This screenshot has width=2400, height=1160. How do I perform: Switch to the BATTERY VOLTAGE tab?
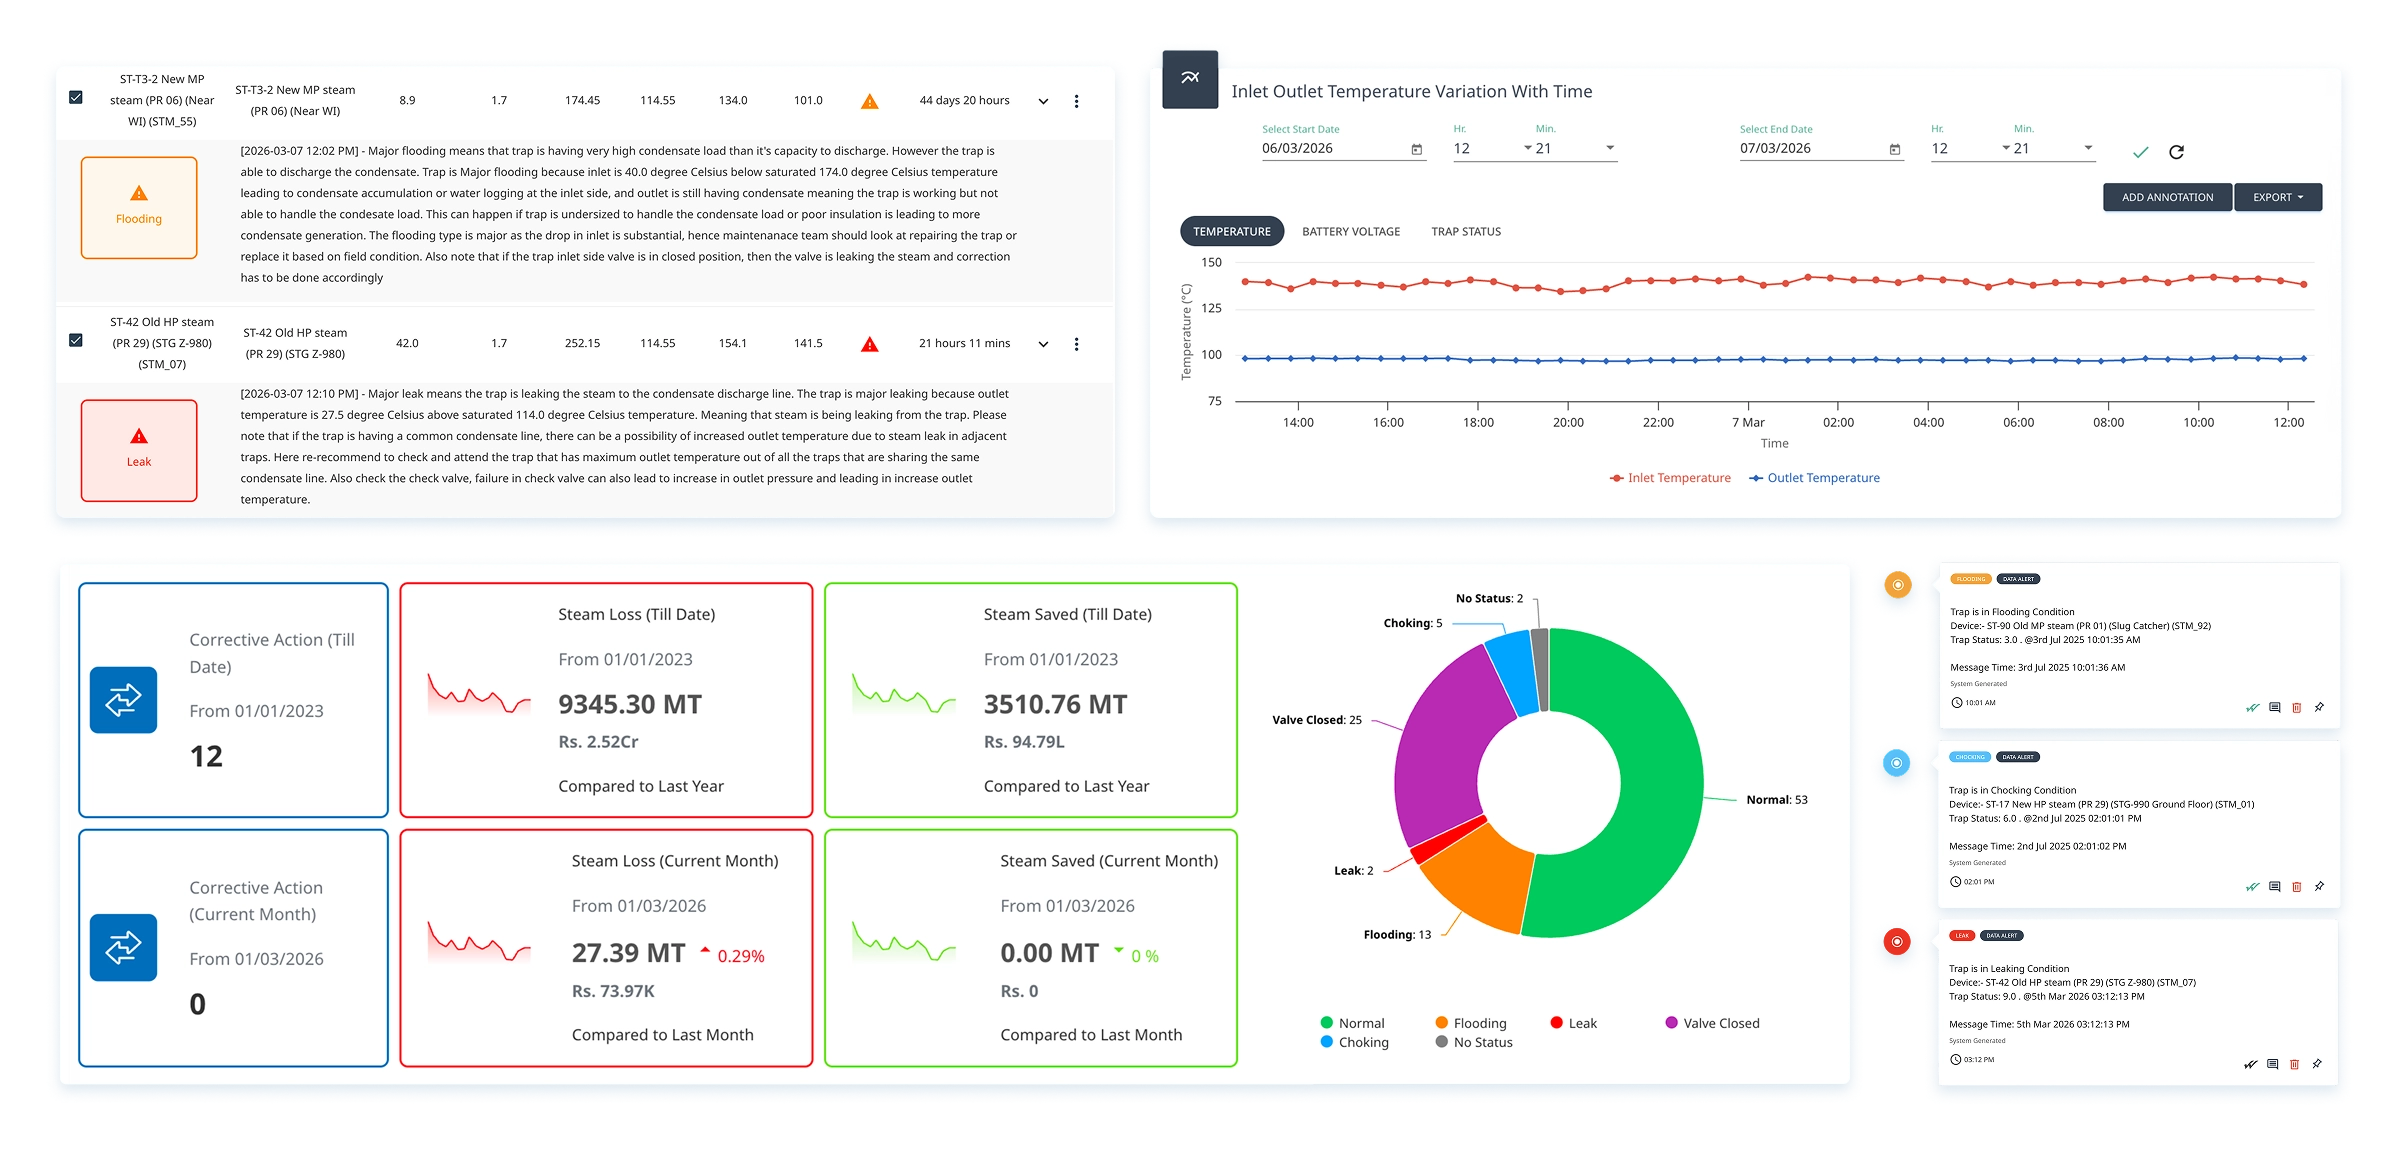point(1350,231)
